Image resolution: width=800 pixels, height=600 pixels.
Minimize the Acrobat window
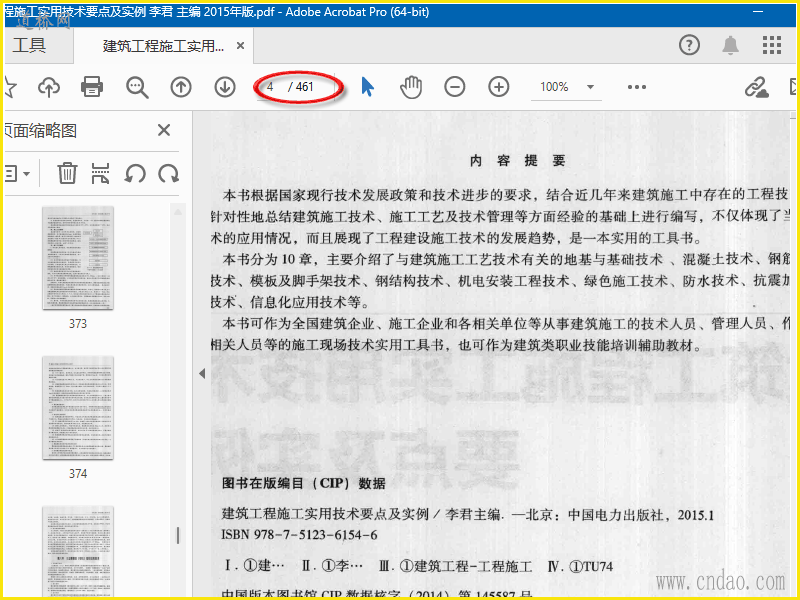pyautogui.click(x=758, y=11)
